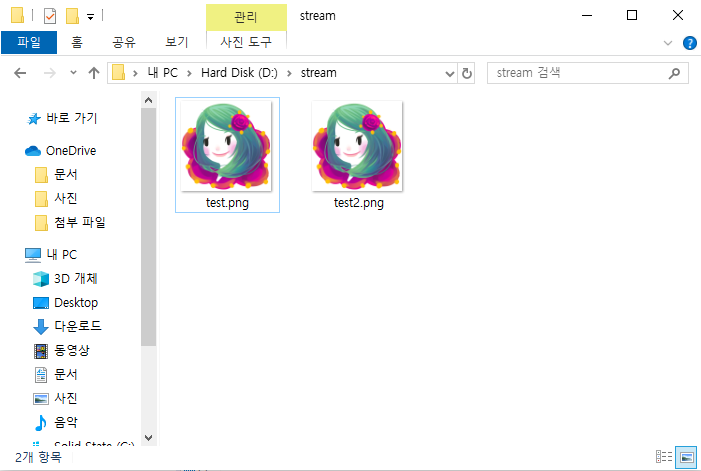Open 문서 folder under OneDrive
701x471 pixels.
[x=66, y=174]
